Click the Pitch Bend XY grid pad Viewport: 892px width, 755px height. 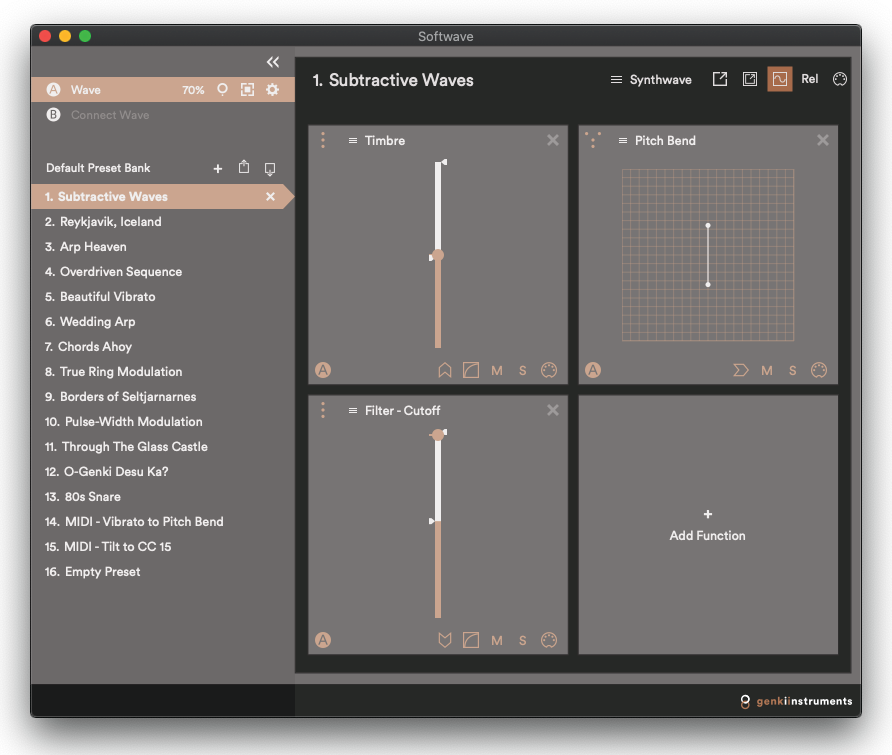point(708,255)
